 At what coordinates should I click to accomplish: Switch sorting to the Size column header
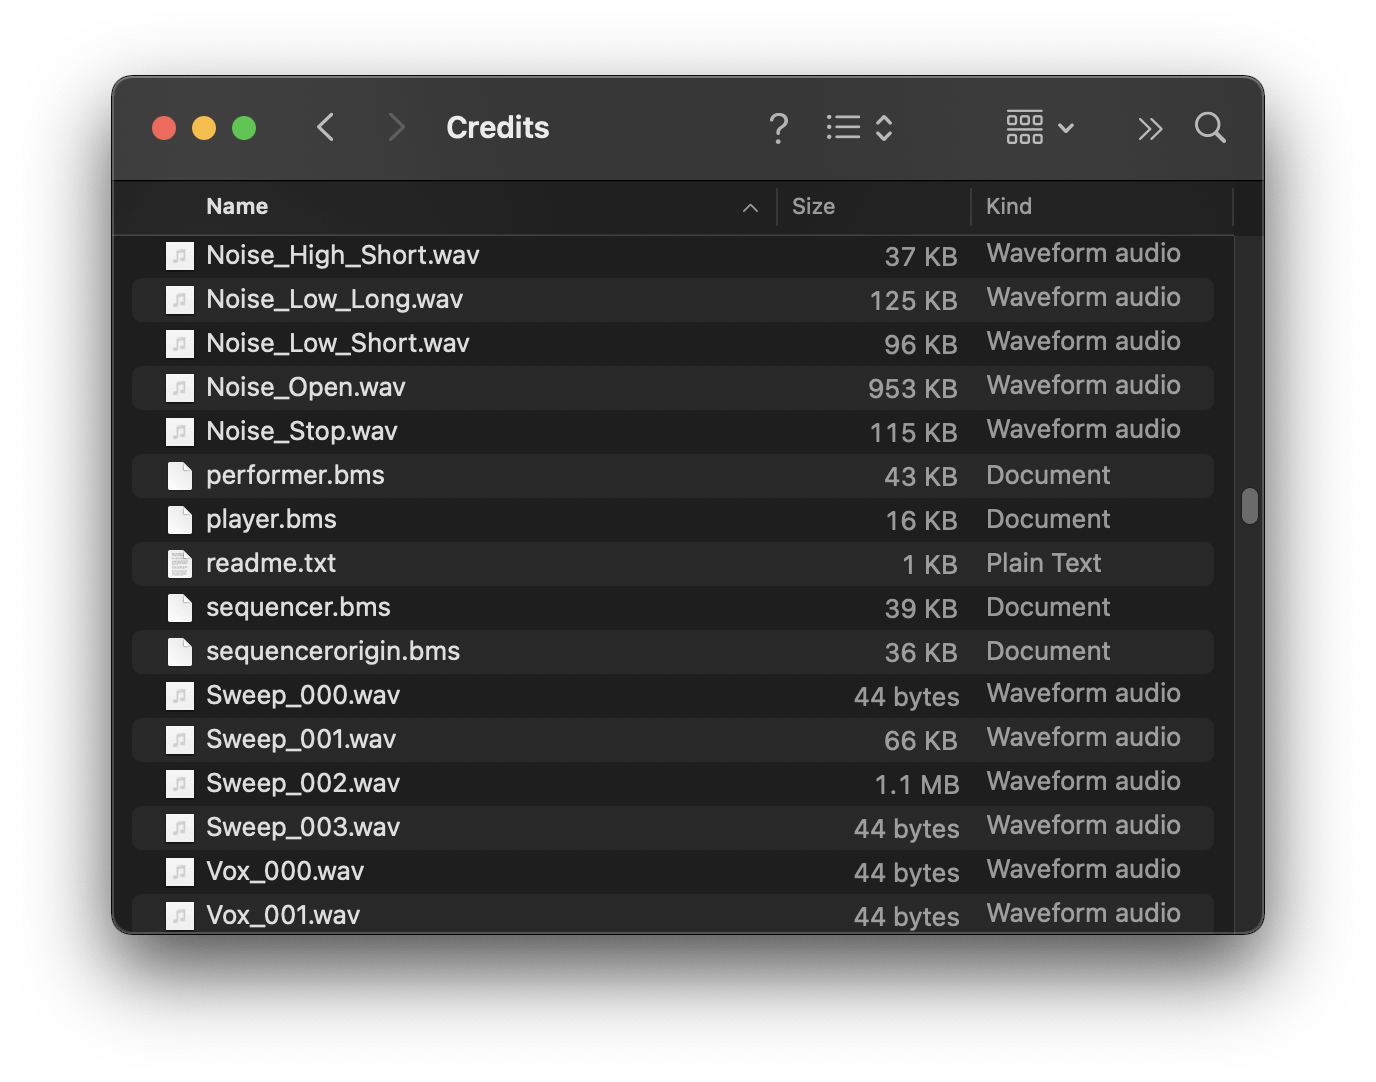coord(813,206)
